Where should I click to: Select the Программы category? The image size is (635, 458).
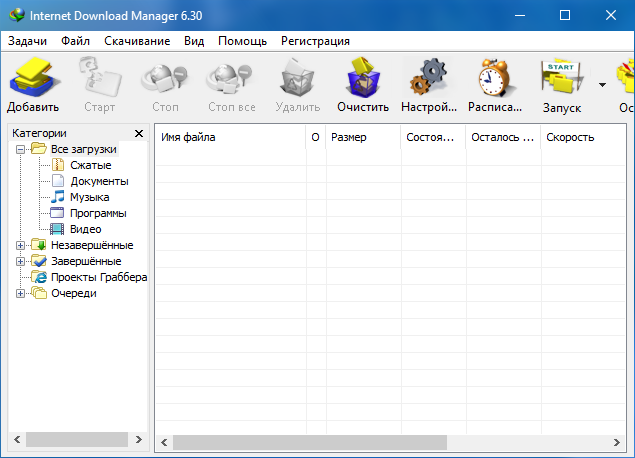pos(98,213)
